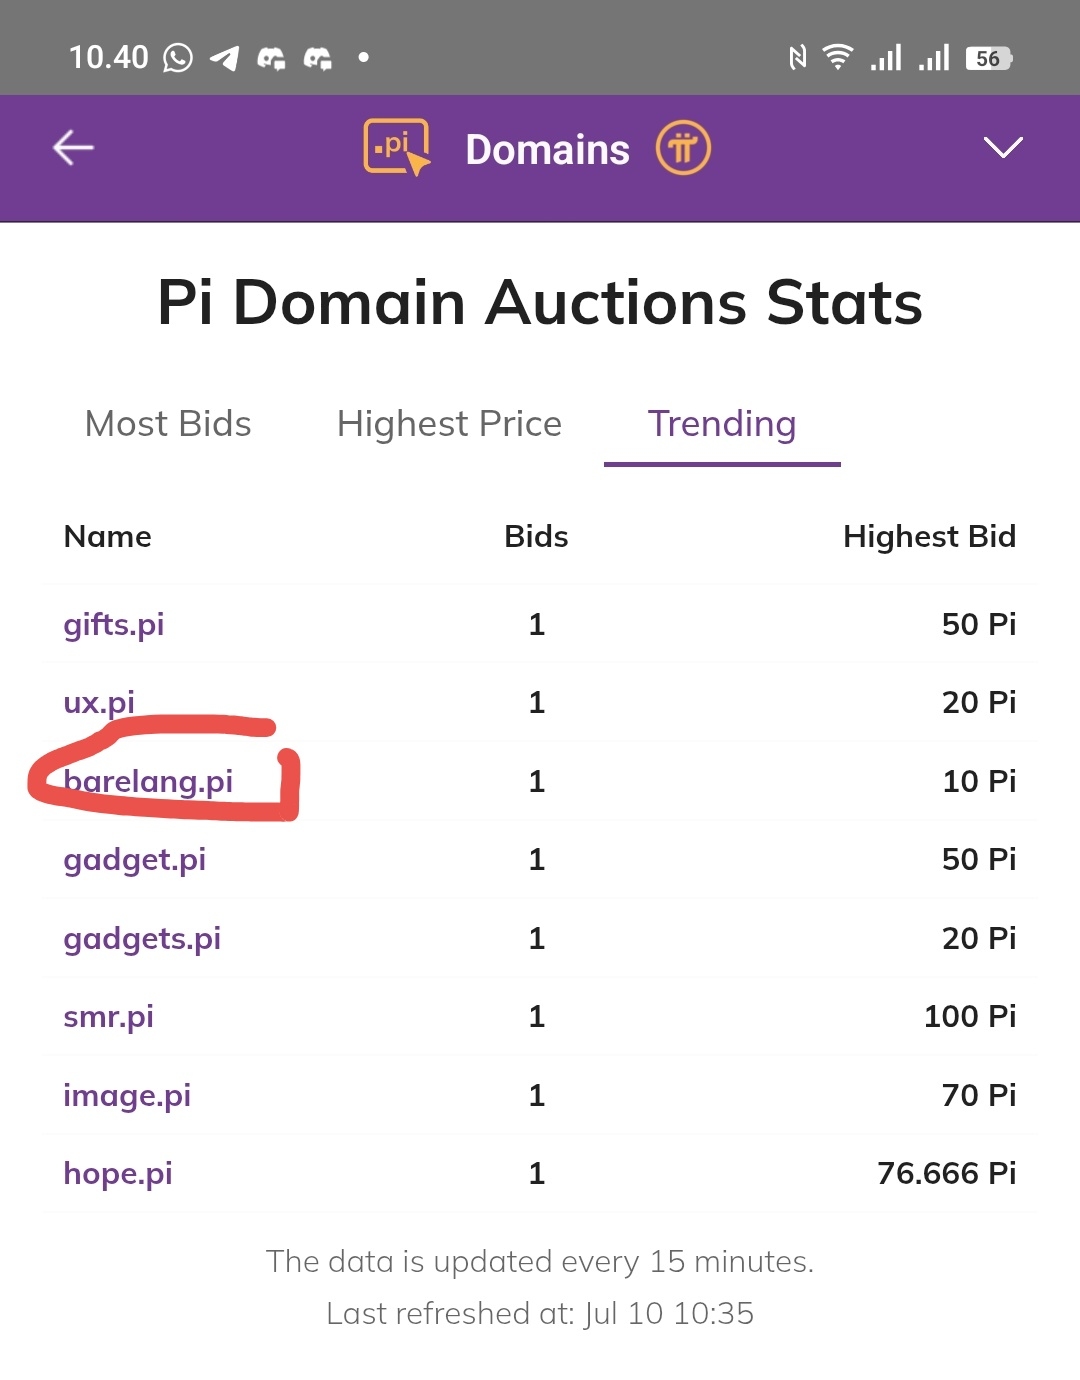Switch to the Most Bids tab
1080x1380 pixels.
(x=168, y=424)
